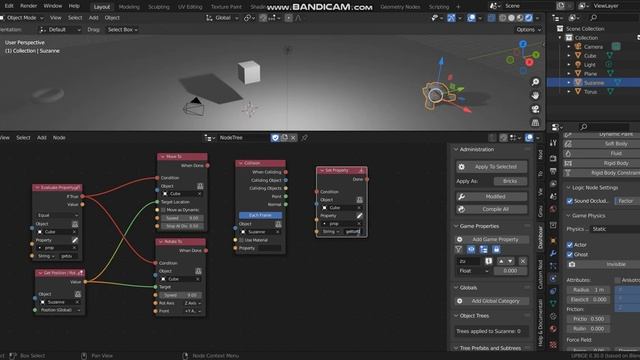Viewport: 640px width, 360px height.
Task: Switch to Sculpting workspace tab
Action: coord(159,7)
